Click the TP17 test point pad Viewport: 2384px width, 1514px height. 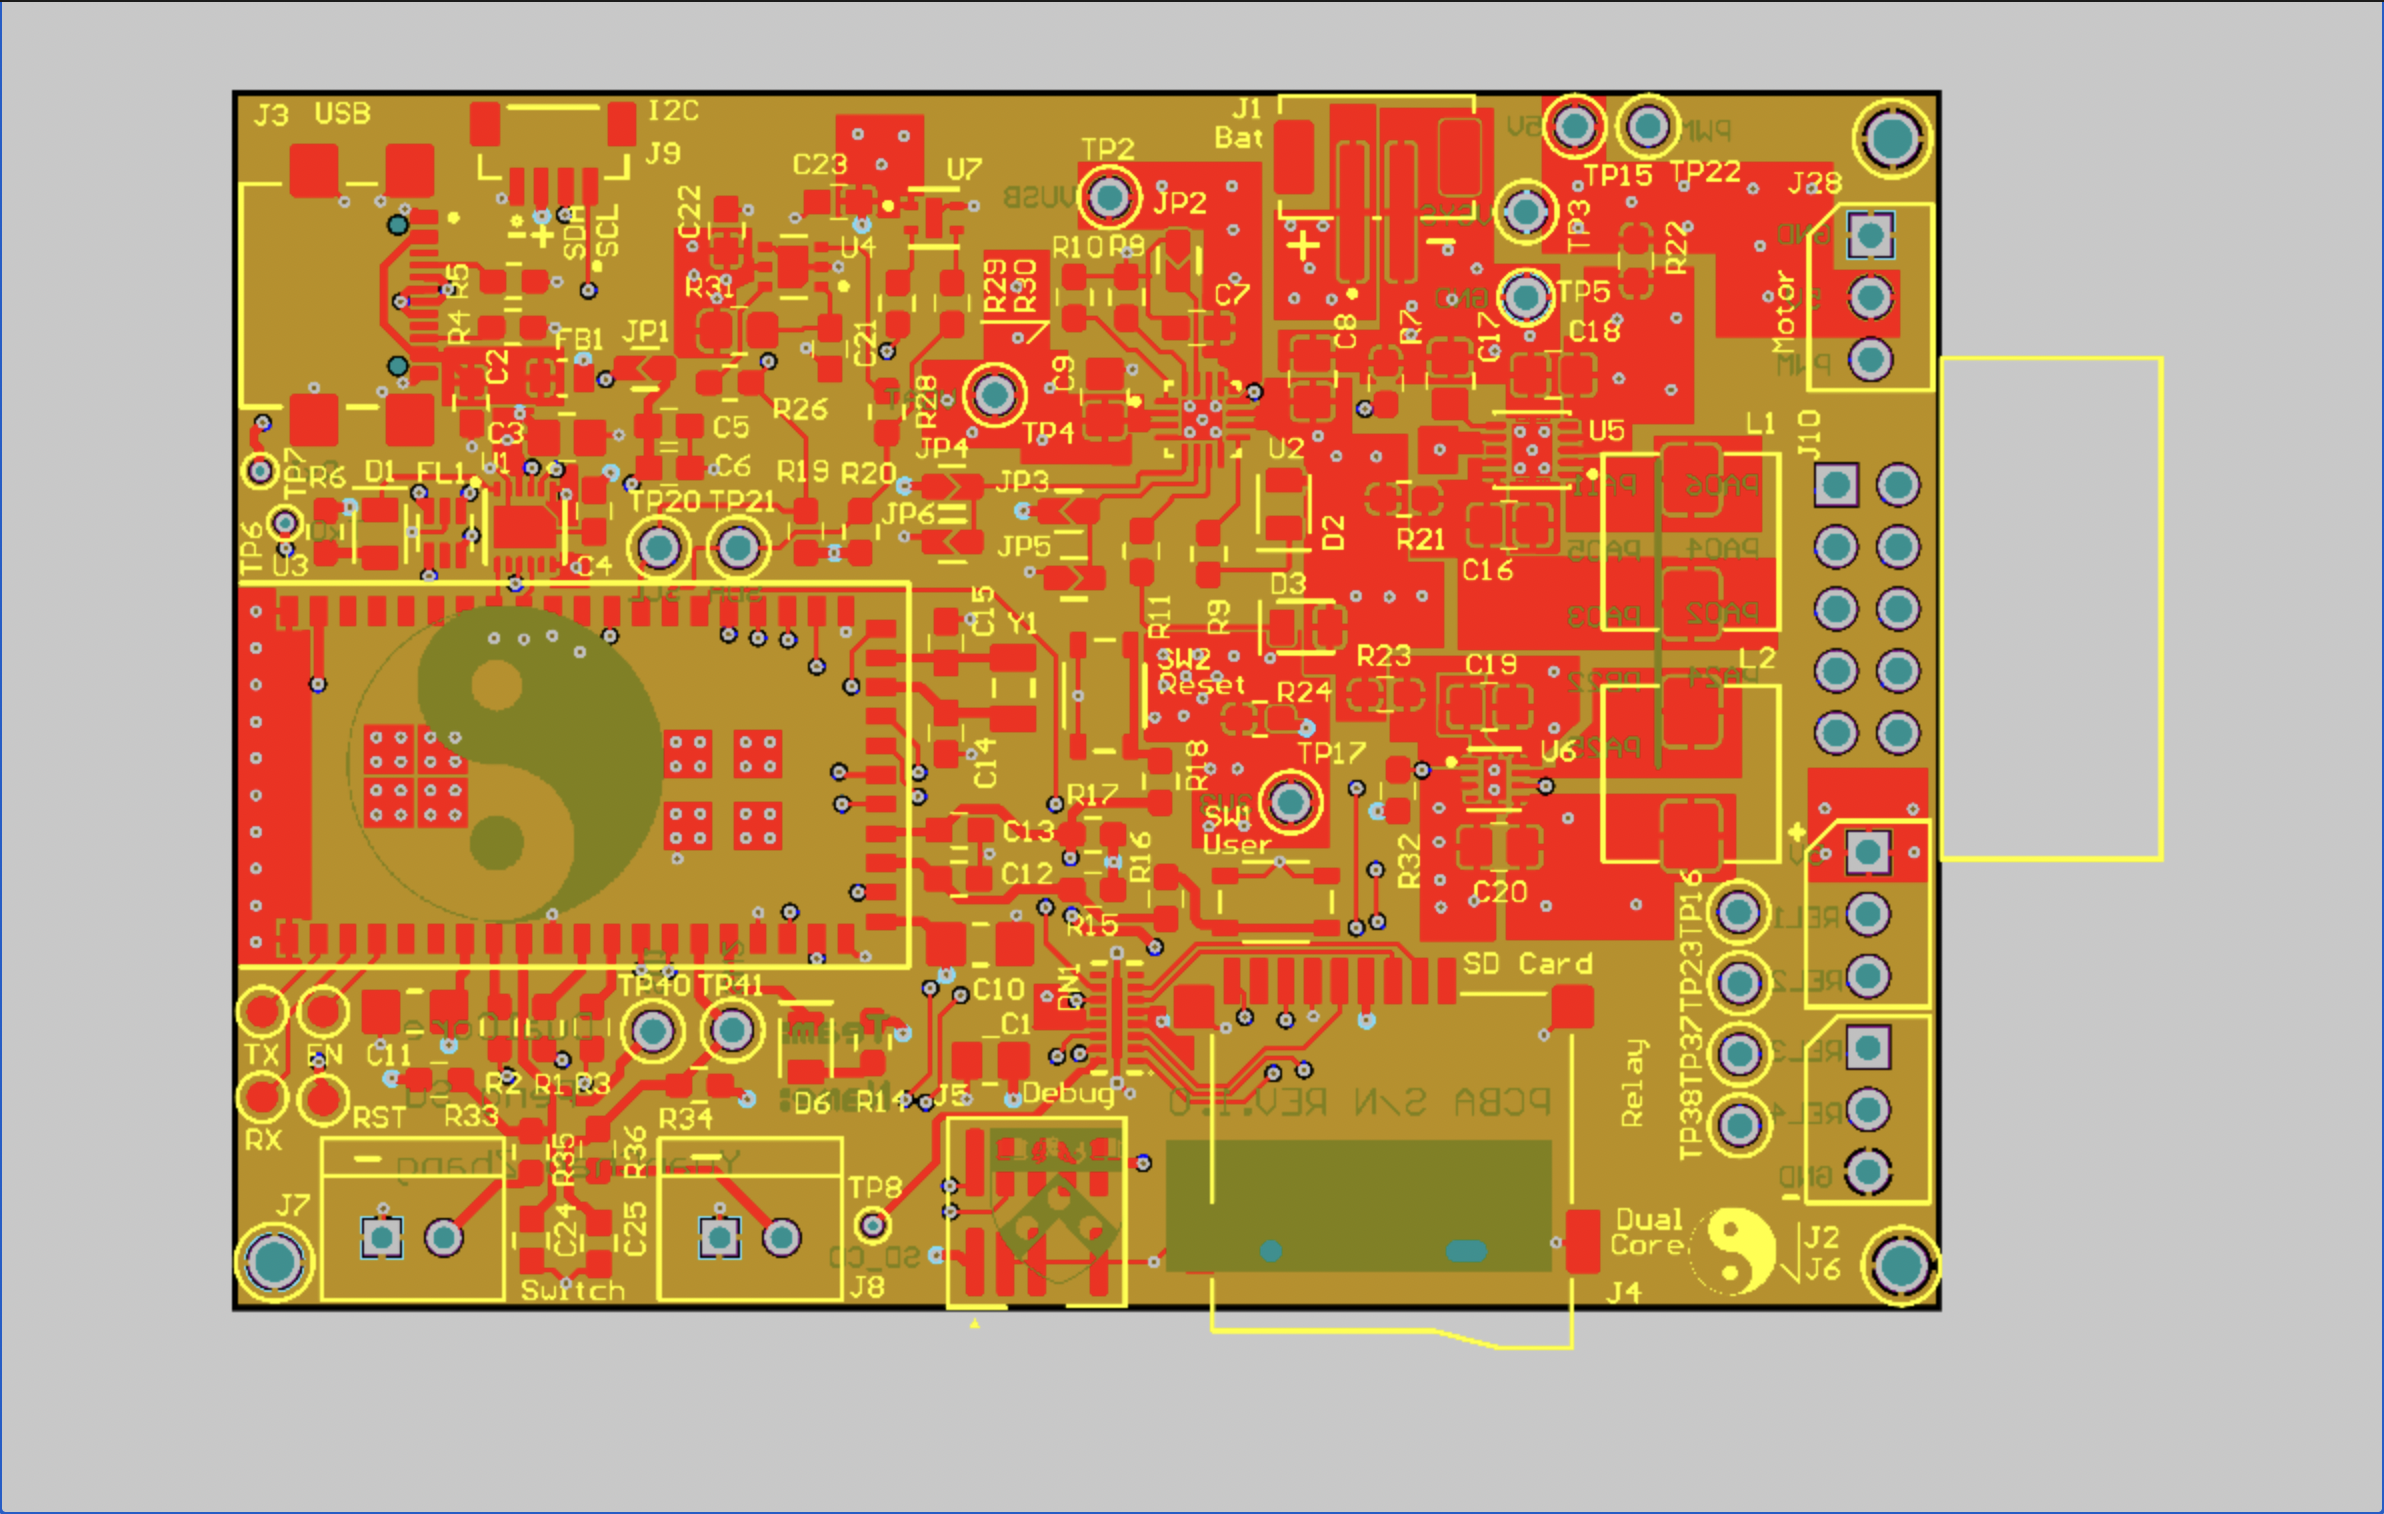tap(1290, 801)
